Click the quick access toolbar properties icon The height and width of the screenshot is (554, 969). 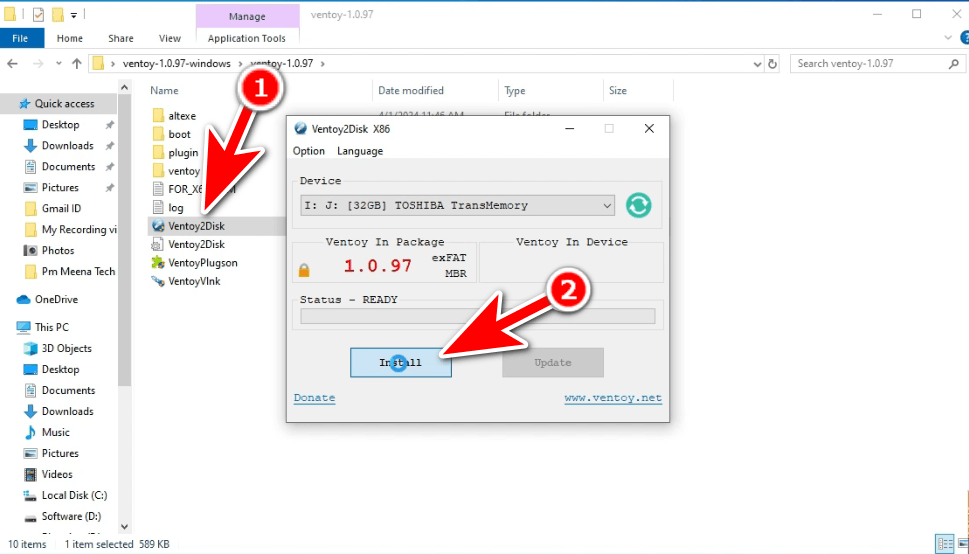pyautogui.click(x=38, y=14)
